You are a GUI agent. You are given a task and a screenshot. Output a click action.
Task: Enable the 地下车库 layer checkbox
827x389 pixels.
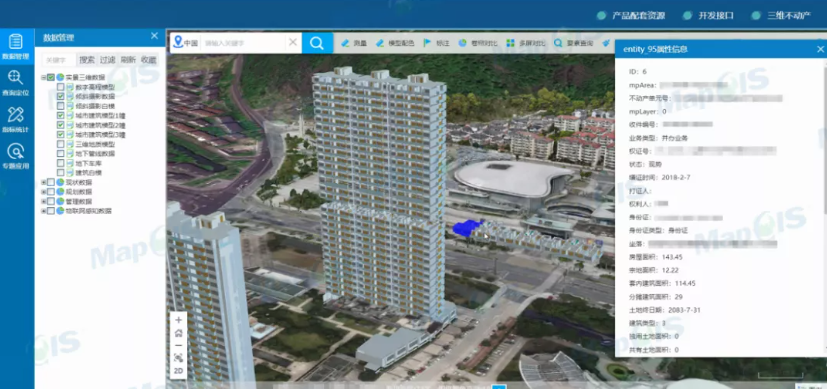point(61,163)
